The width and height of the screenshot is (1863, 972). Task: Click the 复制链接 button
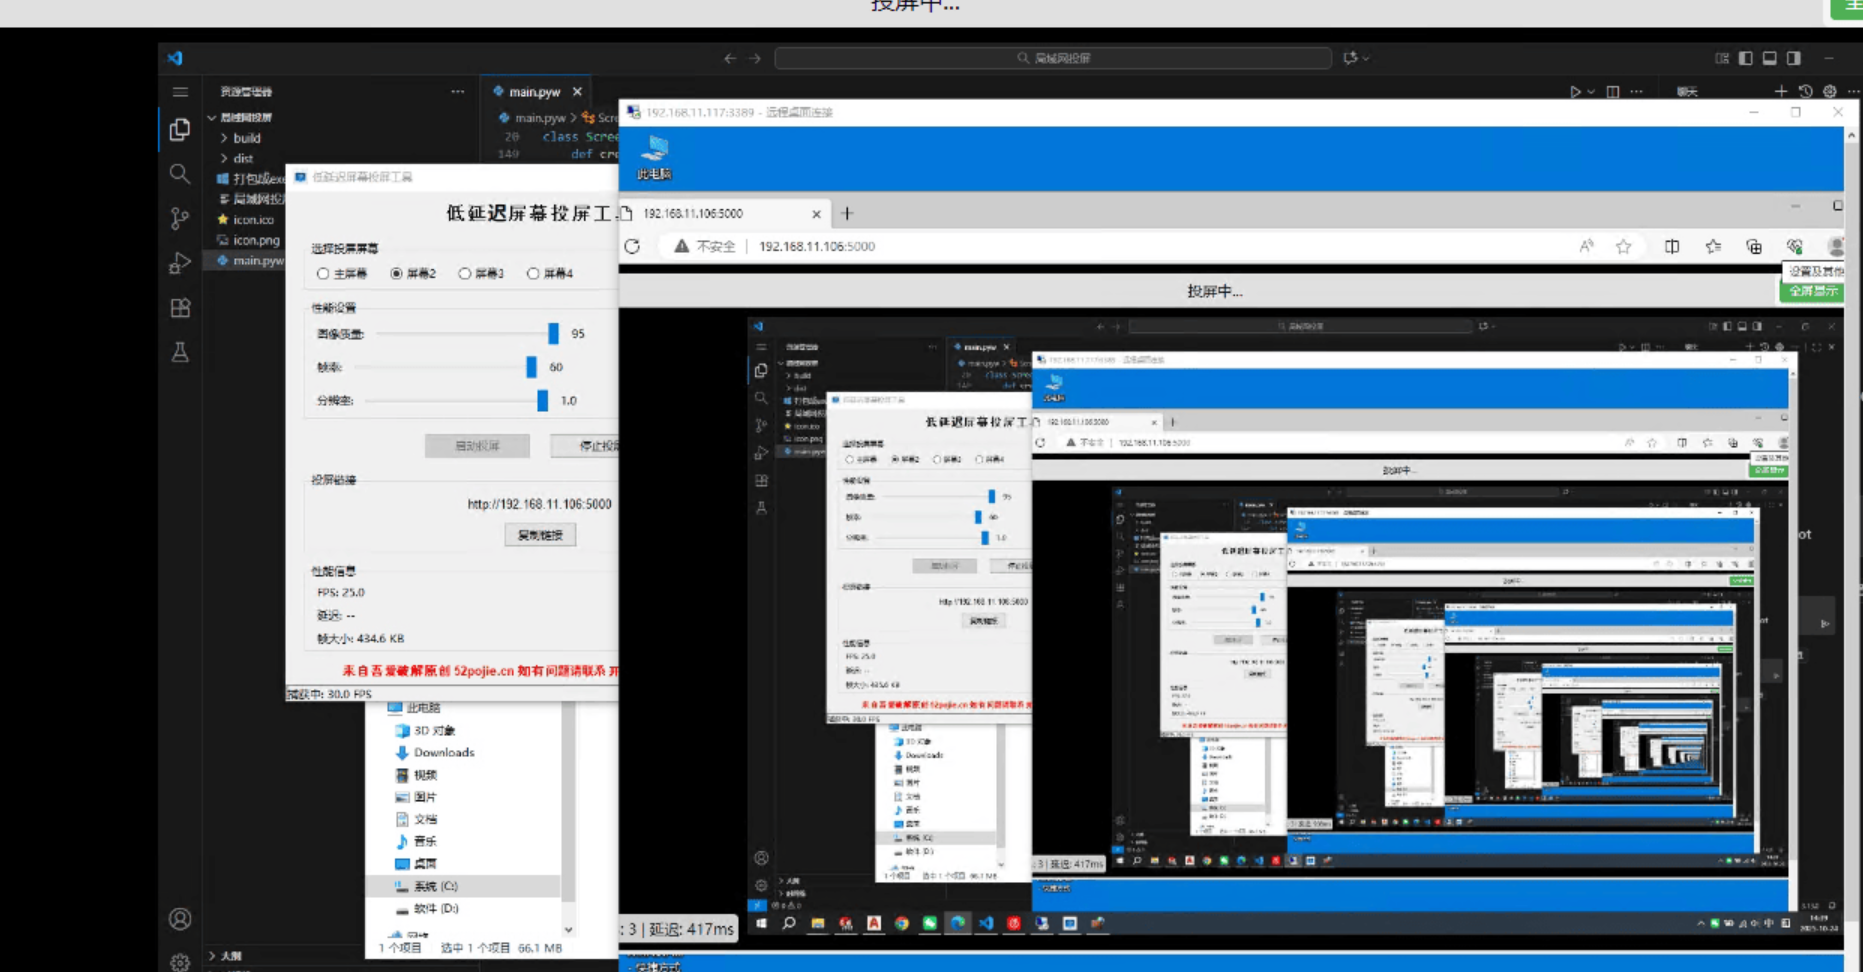[540, 535]
